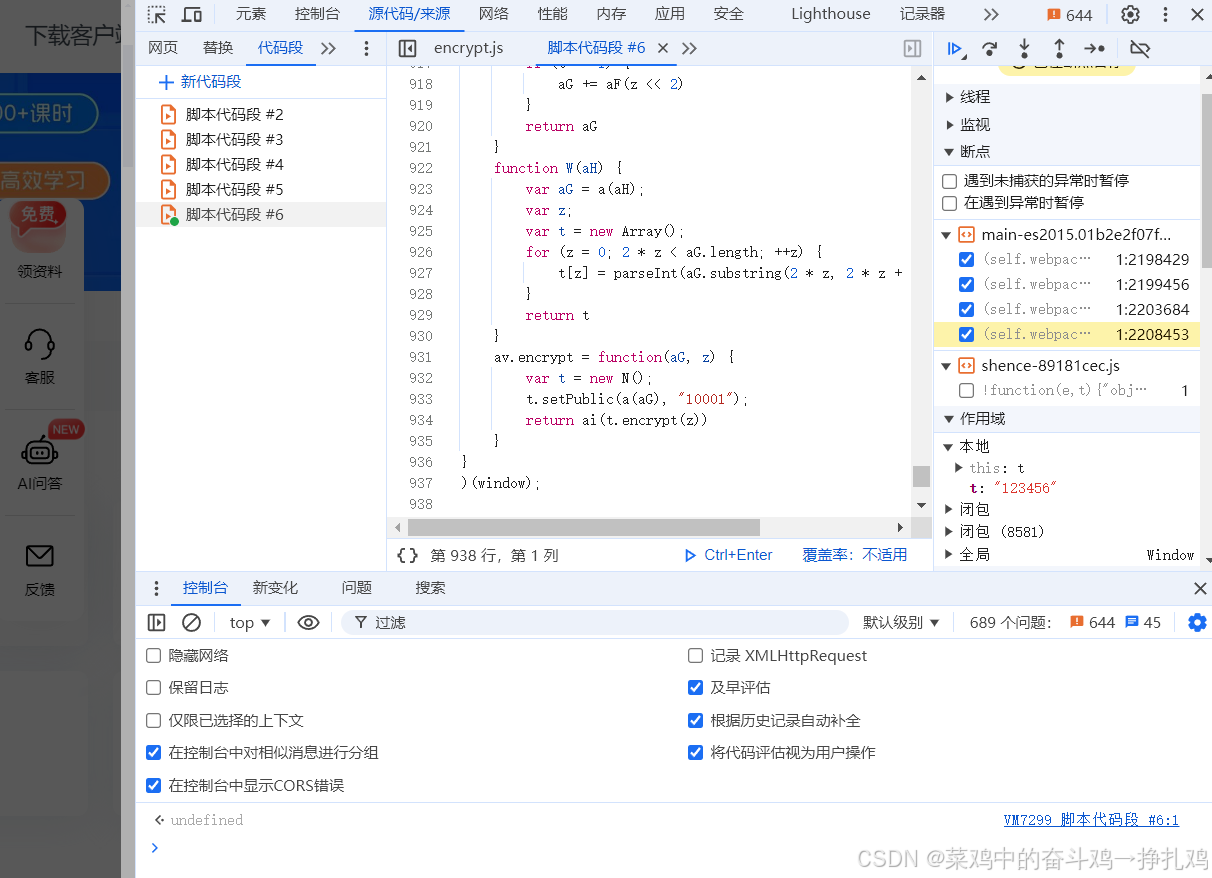Open the top context dropdown
Image resolution: width=1212 pixels, height=878 pixels.
(250, 622)
